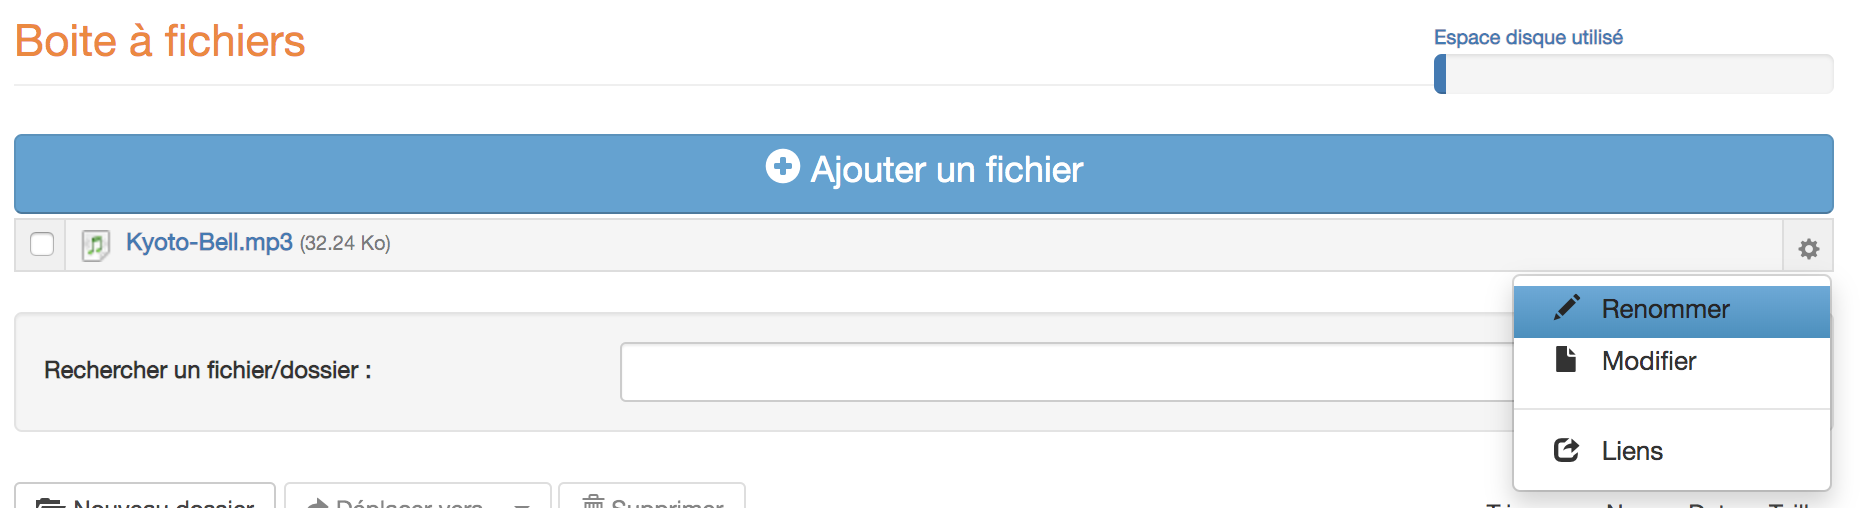Click the arrow icon on Déplacer vers

[x=318, y=503]
